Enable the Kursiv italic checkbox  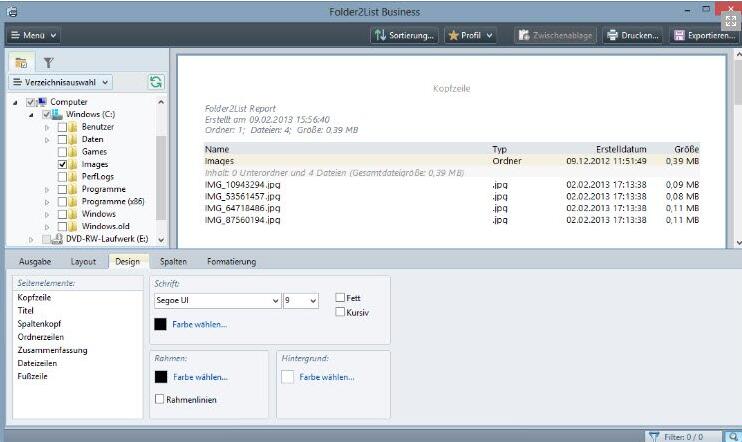pos(340,312)
